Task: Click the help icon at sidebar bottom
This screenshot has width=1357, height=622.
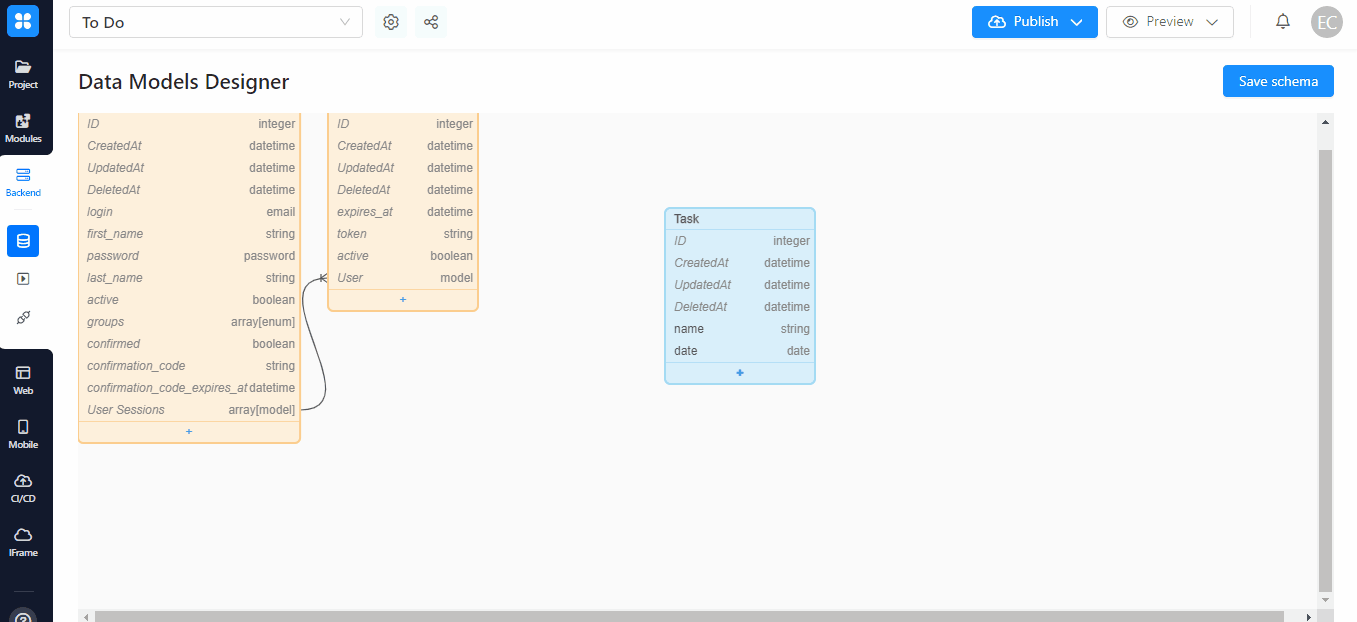Action: pos(23,616)
